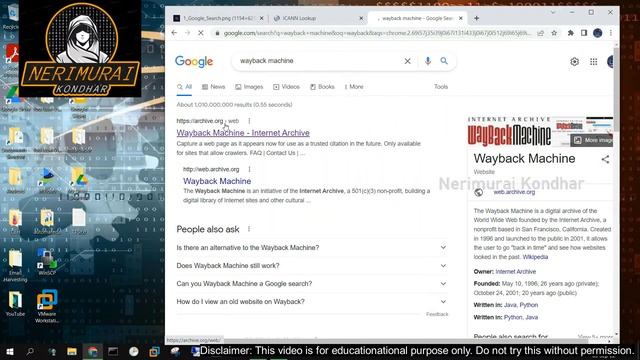Switch to the Images results tab
This screenshot has height=360, width=640.
click(x=249, y=87)
